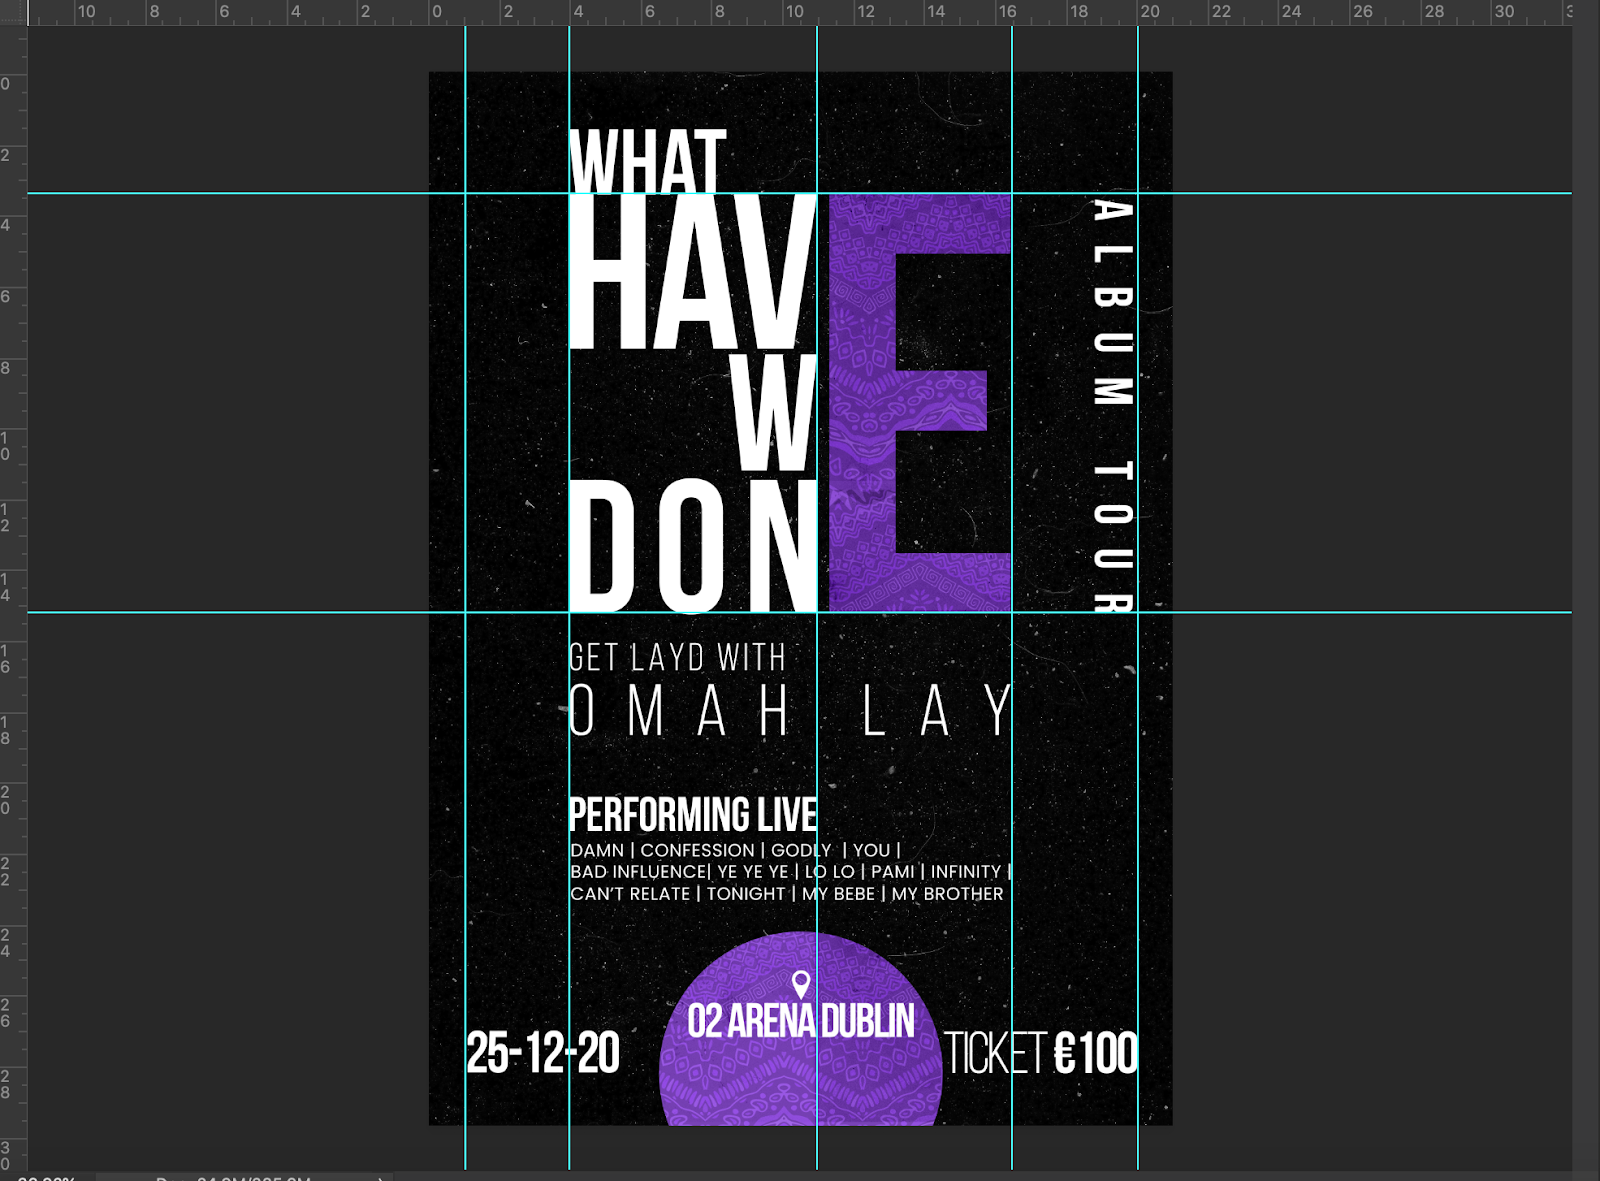Select the "GET LAYD WITH" tagline
The width and height of the screenshot is (1600, 1181).
[677, 658]
